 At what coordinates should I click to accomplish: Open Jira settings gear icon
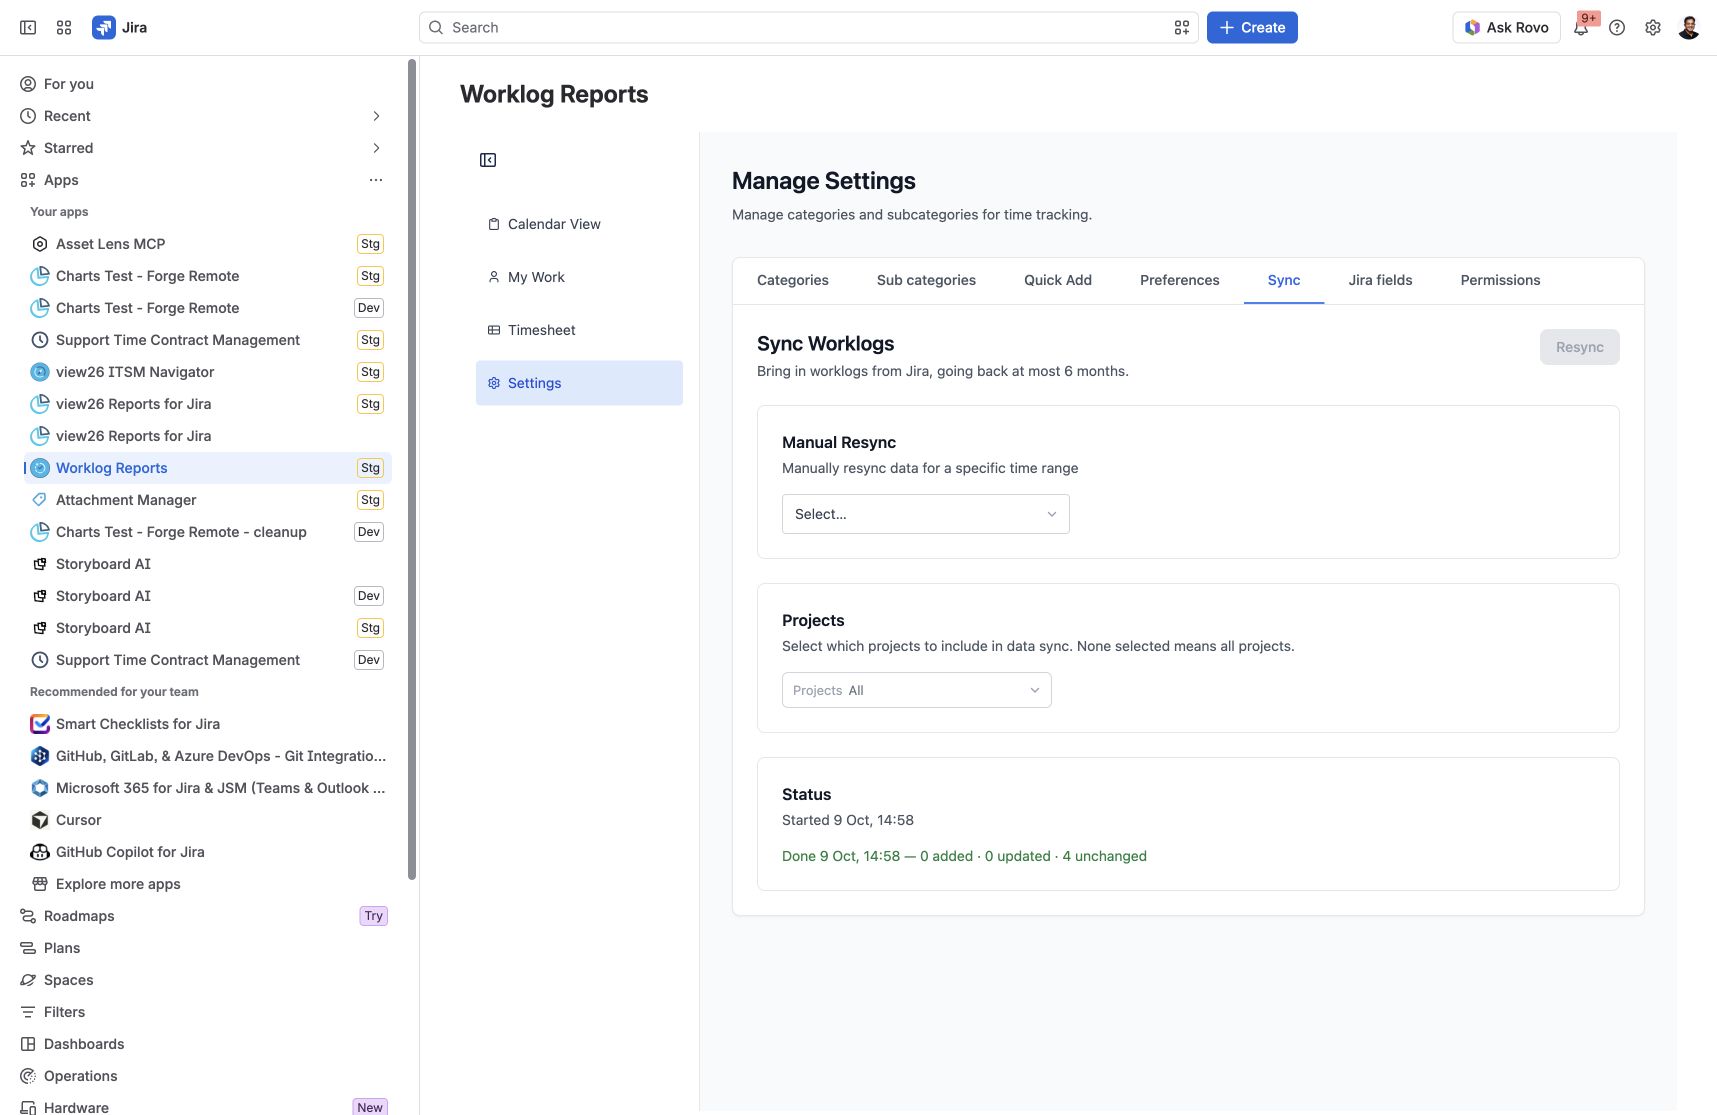click(x=1653, y=28)
